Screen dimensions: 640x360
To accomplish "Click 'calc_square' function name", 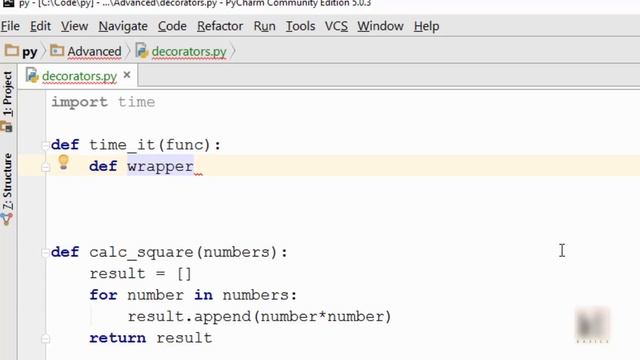I will tap(141, 252).
